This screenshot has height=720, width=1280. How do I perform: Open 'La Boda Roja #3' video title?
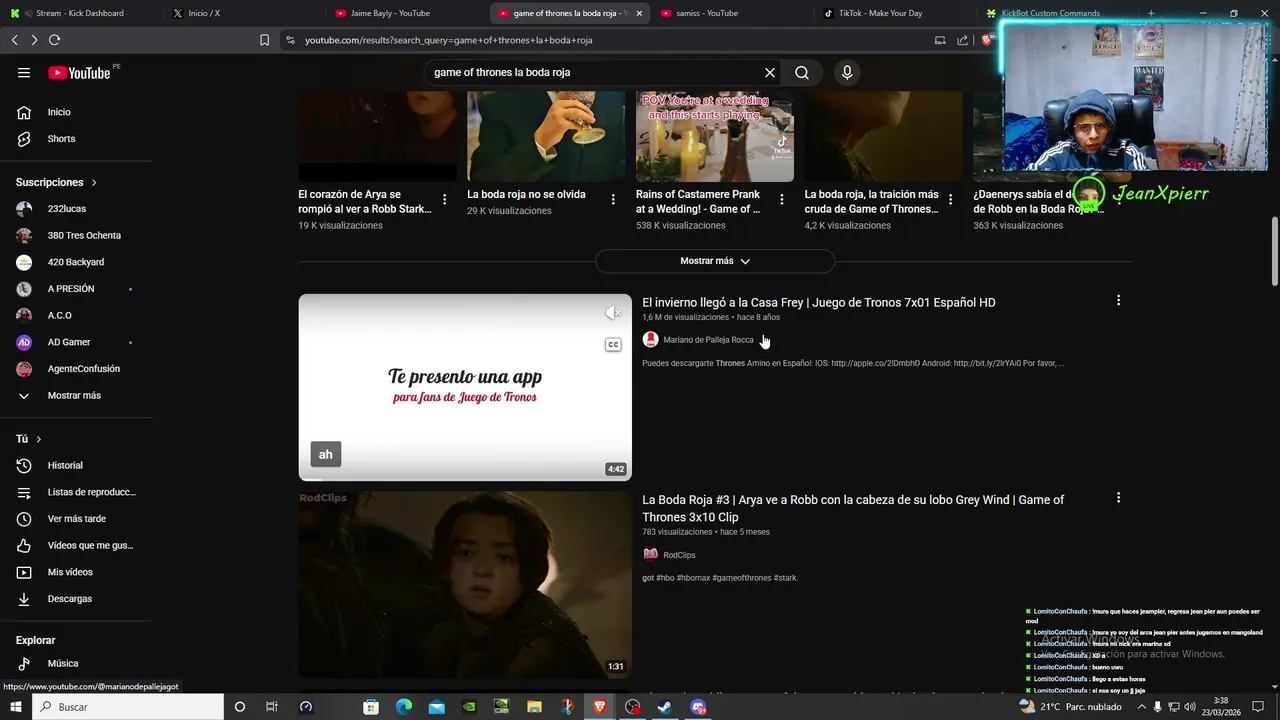(x=853, y=508)
